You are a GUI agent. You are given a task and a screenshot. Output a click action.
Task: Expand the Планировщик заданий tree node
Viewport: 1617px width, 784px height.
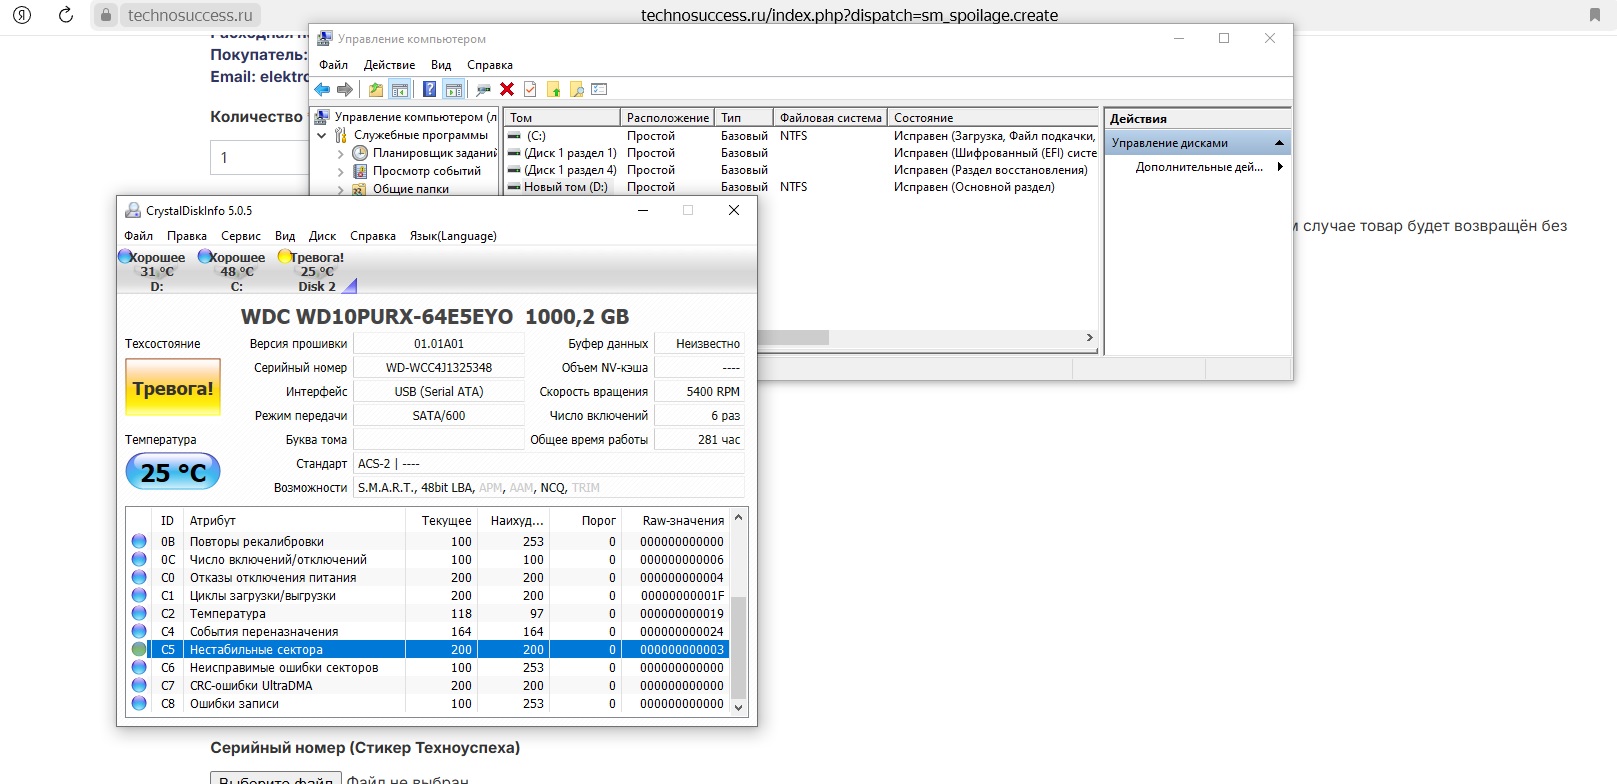pyautogui.click(x=340, y=154)
